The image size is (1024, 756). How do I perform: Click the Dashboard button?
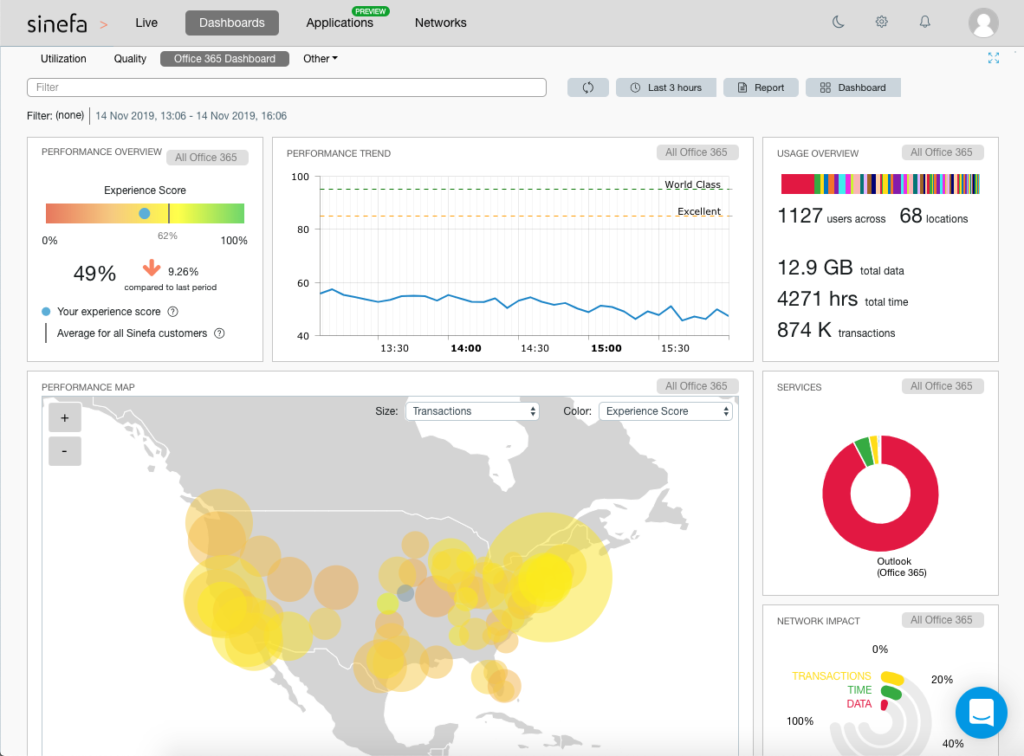click(x=854, y=87)
